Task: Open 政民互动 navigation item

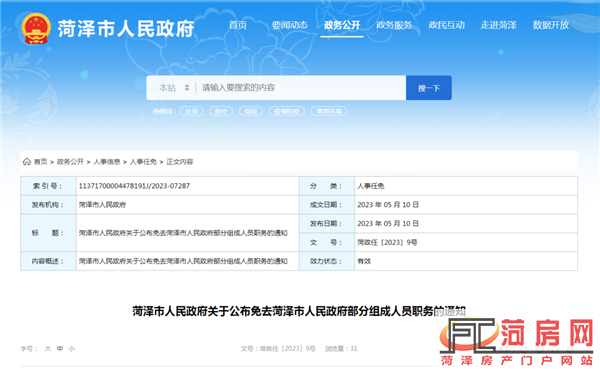Action: coord(446,25)
